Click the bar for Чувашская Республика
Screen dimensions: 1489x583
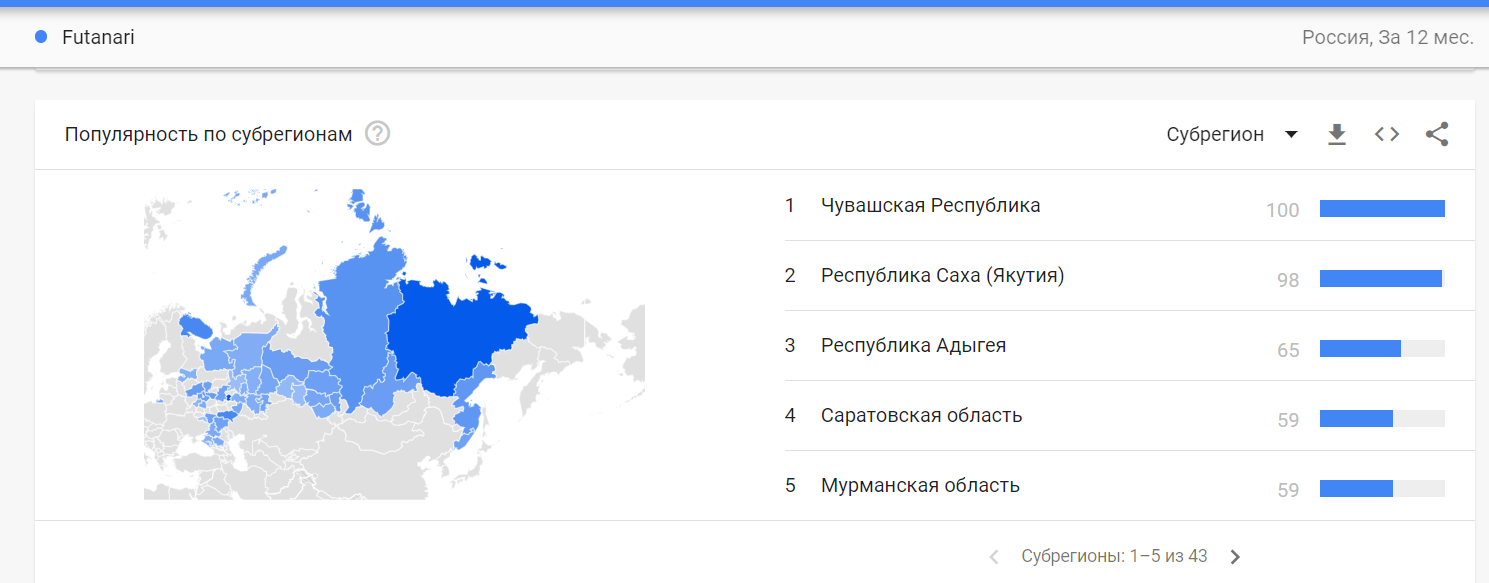coord(1382,208)
